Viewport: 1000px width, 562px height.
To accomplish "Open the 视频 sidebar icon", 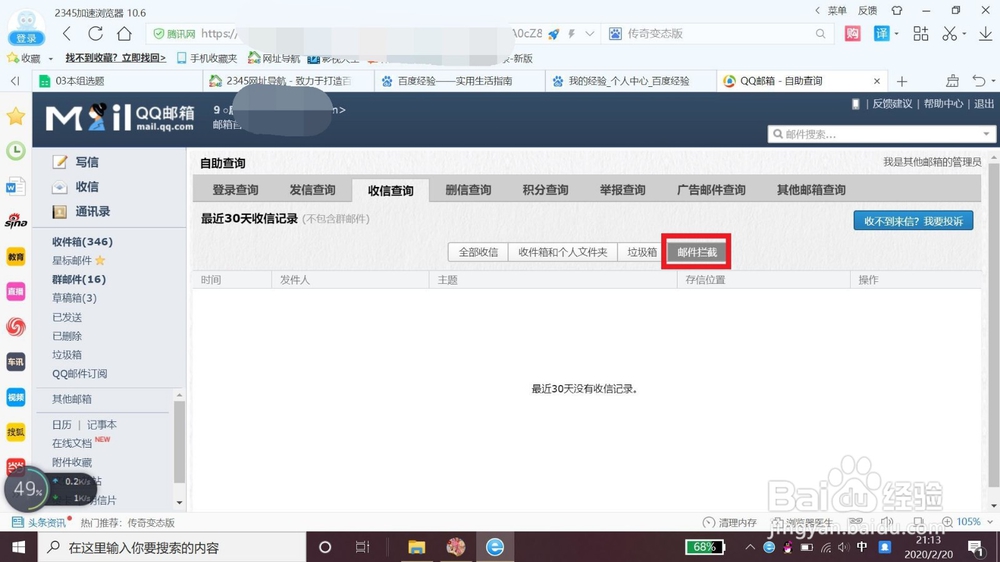I will pos(15,397).
